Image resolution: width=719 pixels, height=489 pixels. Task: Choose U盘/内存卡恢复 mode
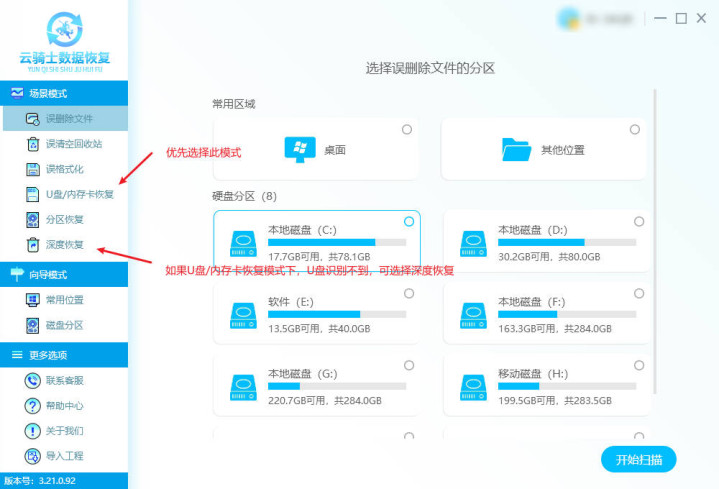[x=64, y=194]
